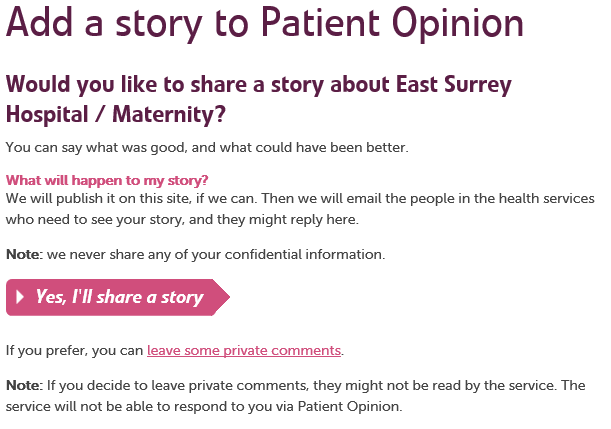Click the "who need to see your story" line
Image resolution: width=611 pixels, height=429 pixels.
point(182,220)
